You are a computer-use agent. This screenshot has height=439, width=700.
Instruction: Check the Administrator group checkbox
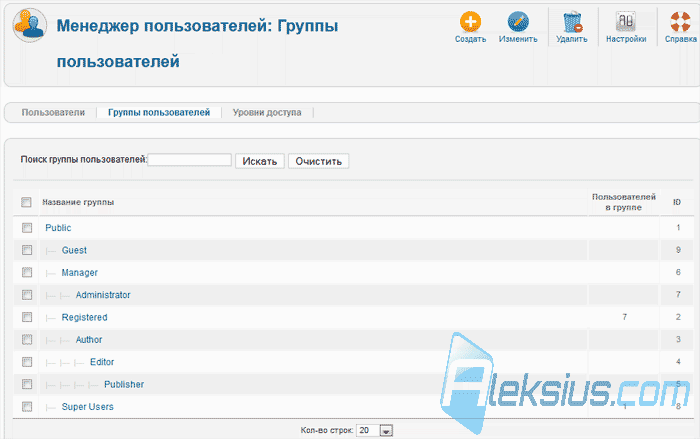point(27,295)
